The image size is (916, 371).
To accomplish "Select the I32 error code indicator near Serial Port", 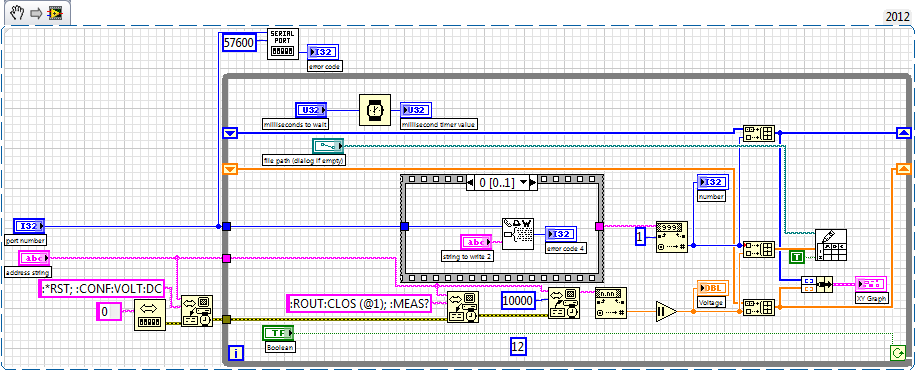I will [x=322, y=51].
